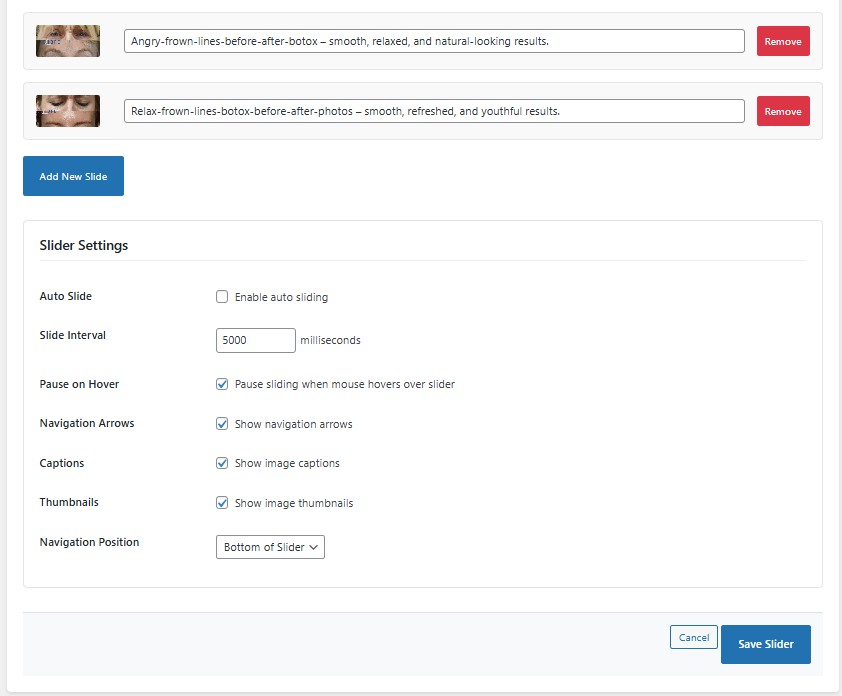Focus the Slide Interval milliseconds field
The image size is (842, 696).
tap(255, 340)
